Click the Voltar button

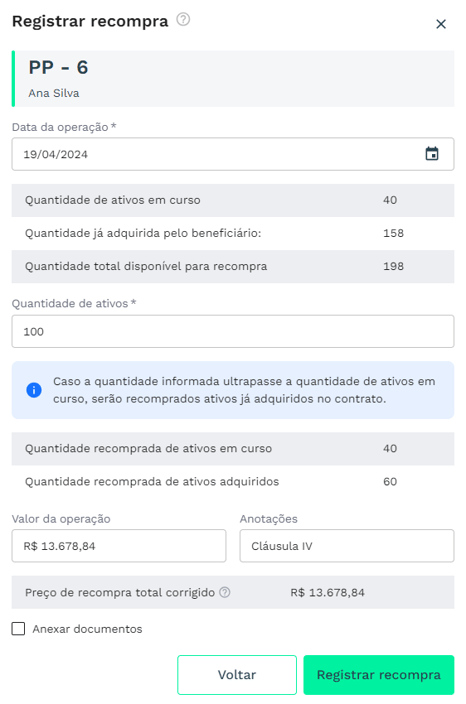[x=237, y=675]
